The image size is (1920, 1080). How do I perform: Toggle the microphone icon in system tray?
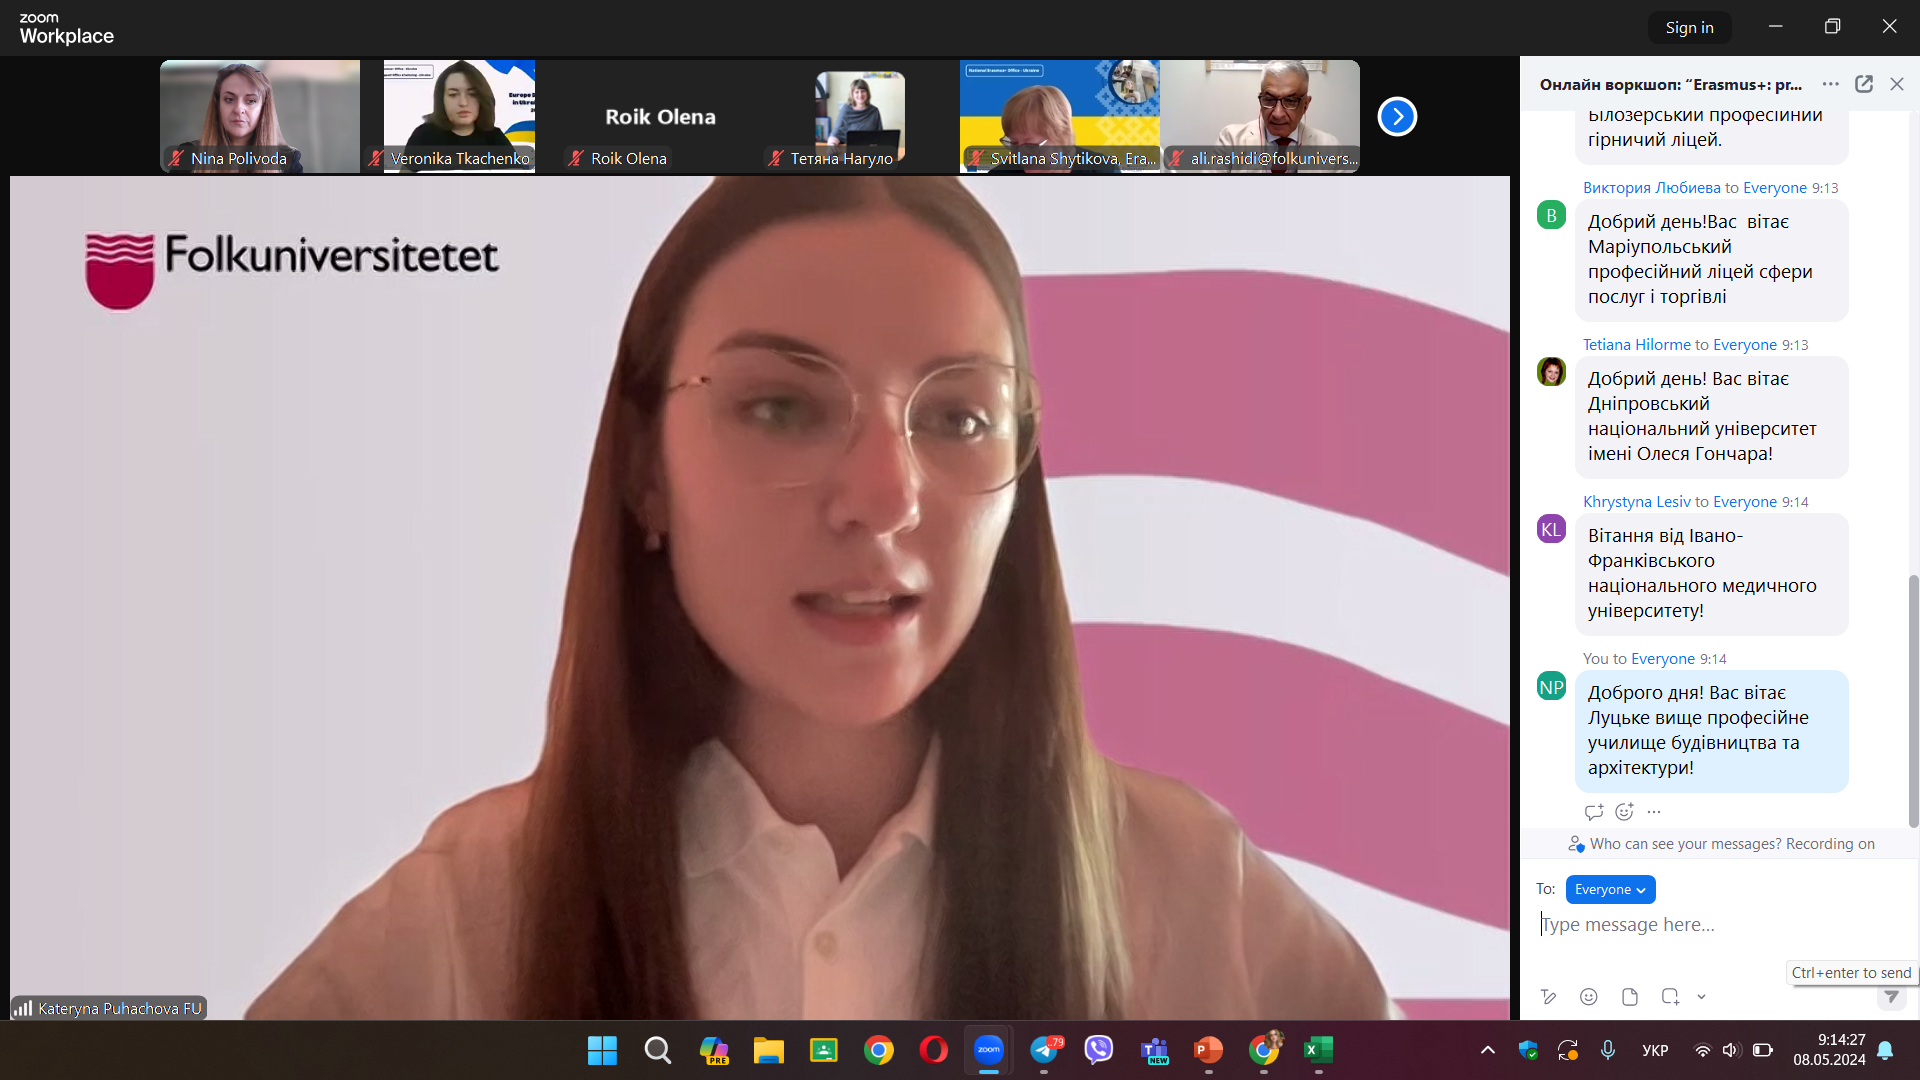coord(1607,1050)
